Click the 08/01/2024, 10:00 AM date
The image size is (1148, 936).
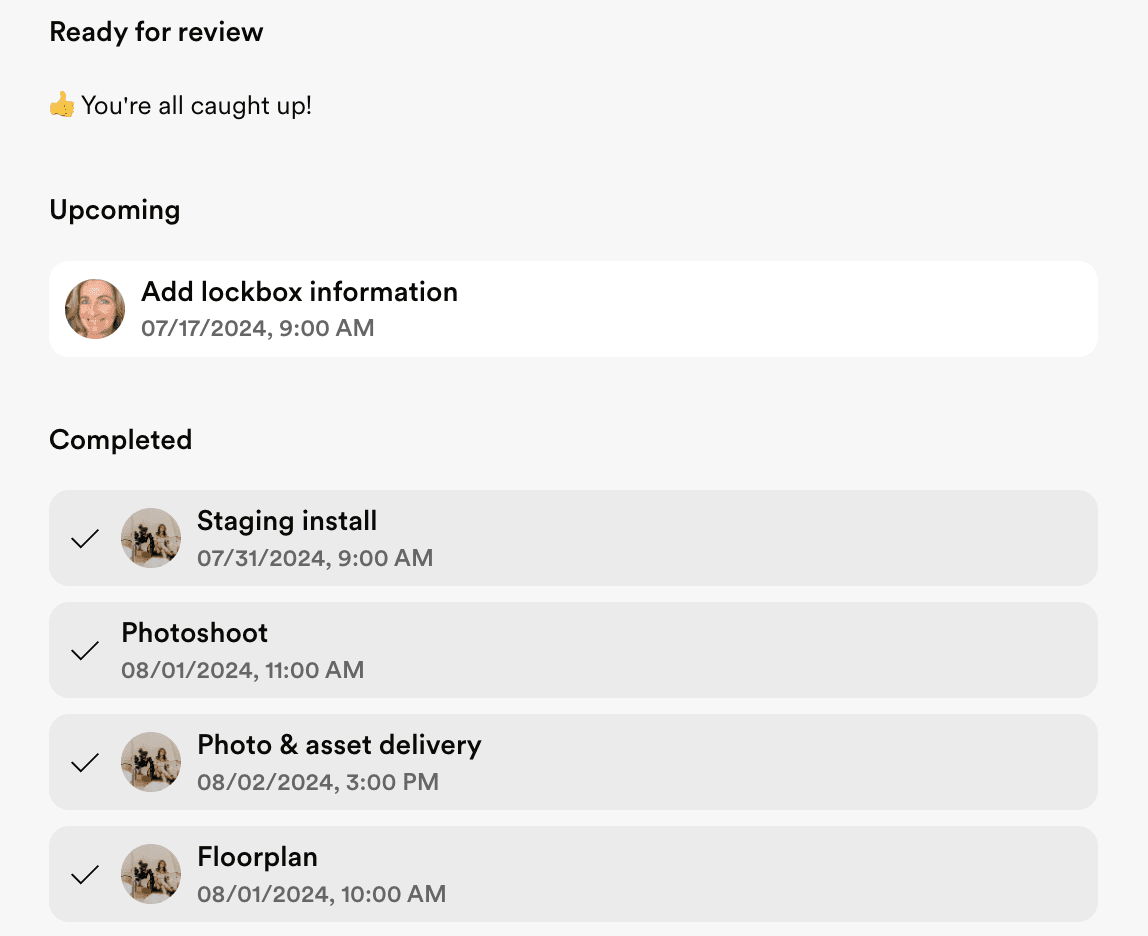321,893
